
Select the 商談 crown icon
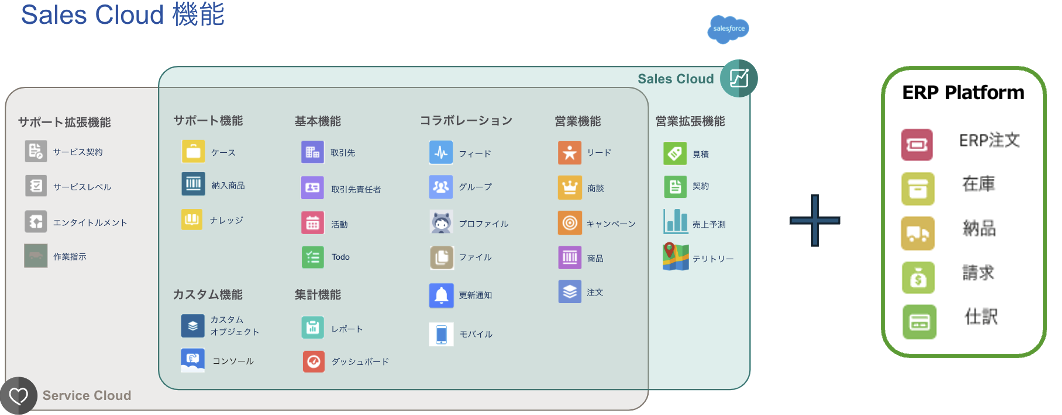click(570, 188)
